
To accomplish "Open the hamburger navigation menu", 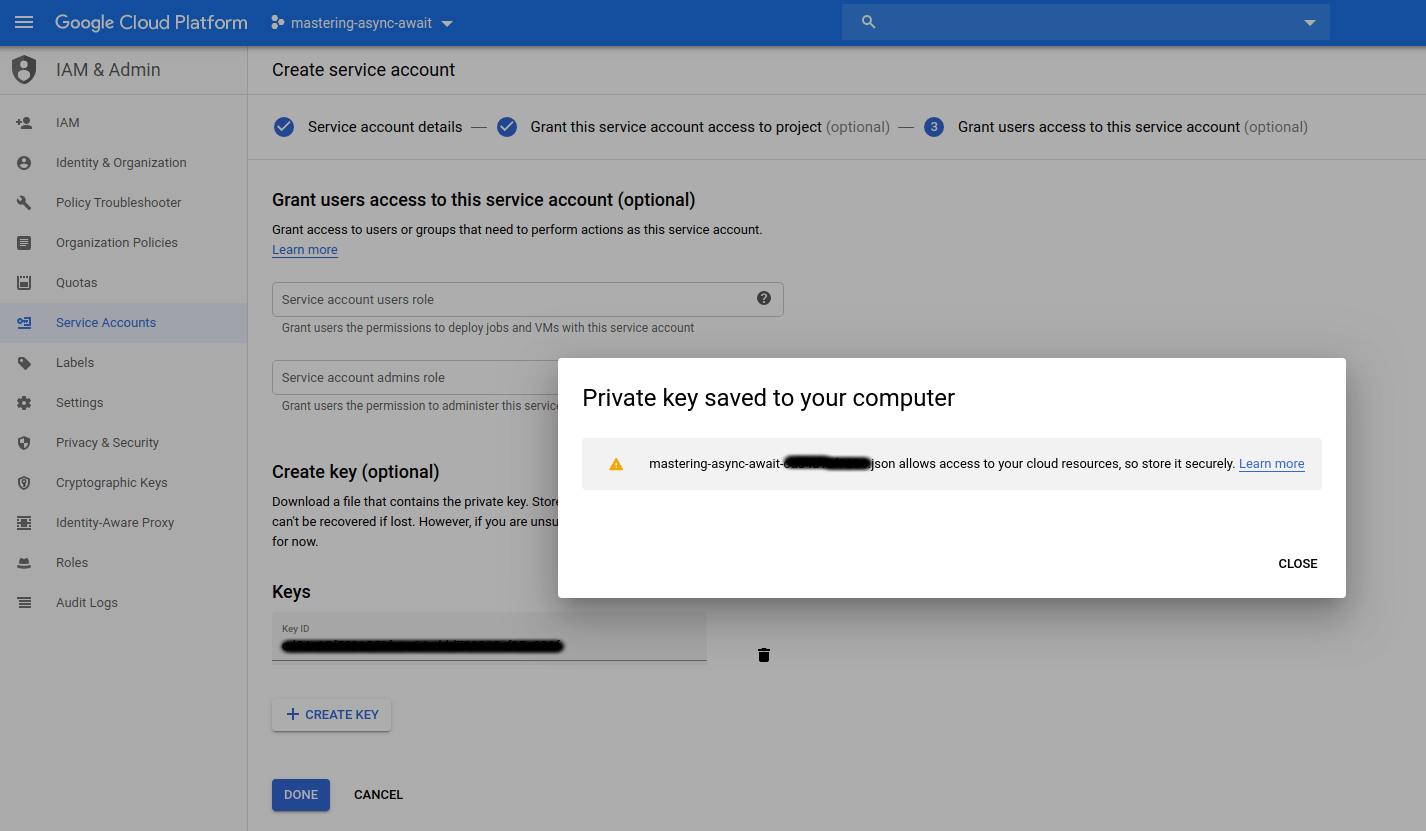I will click(x=24, y=22).
